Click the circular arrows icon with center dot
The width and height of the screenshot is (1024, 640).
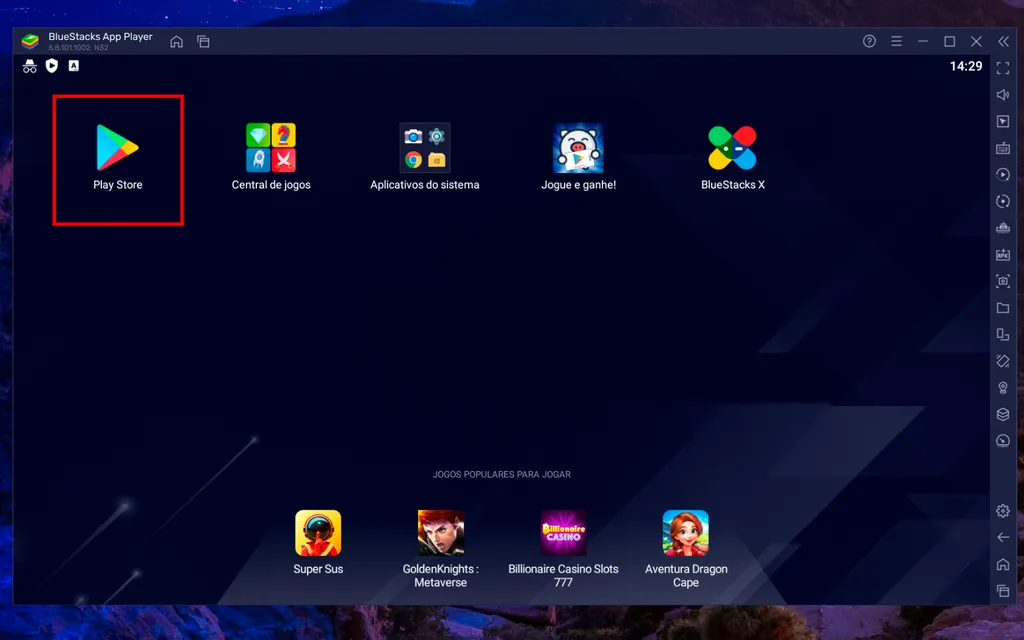[x=1003, y=201]
